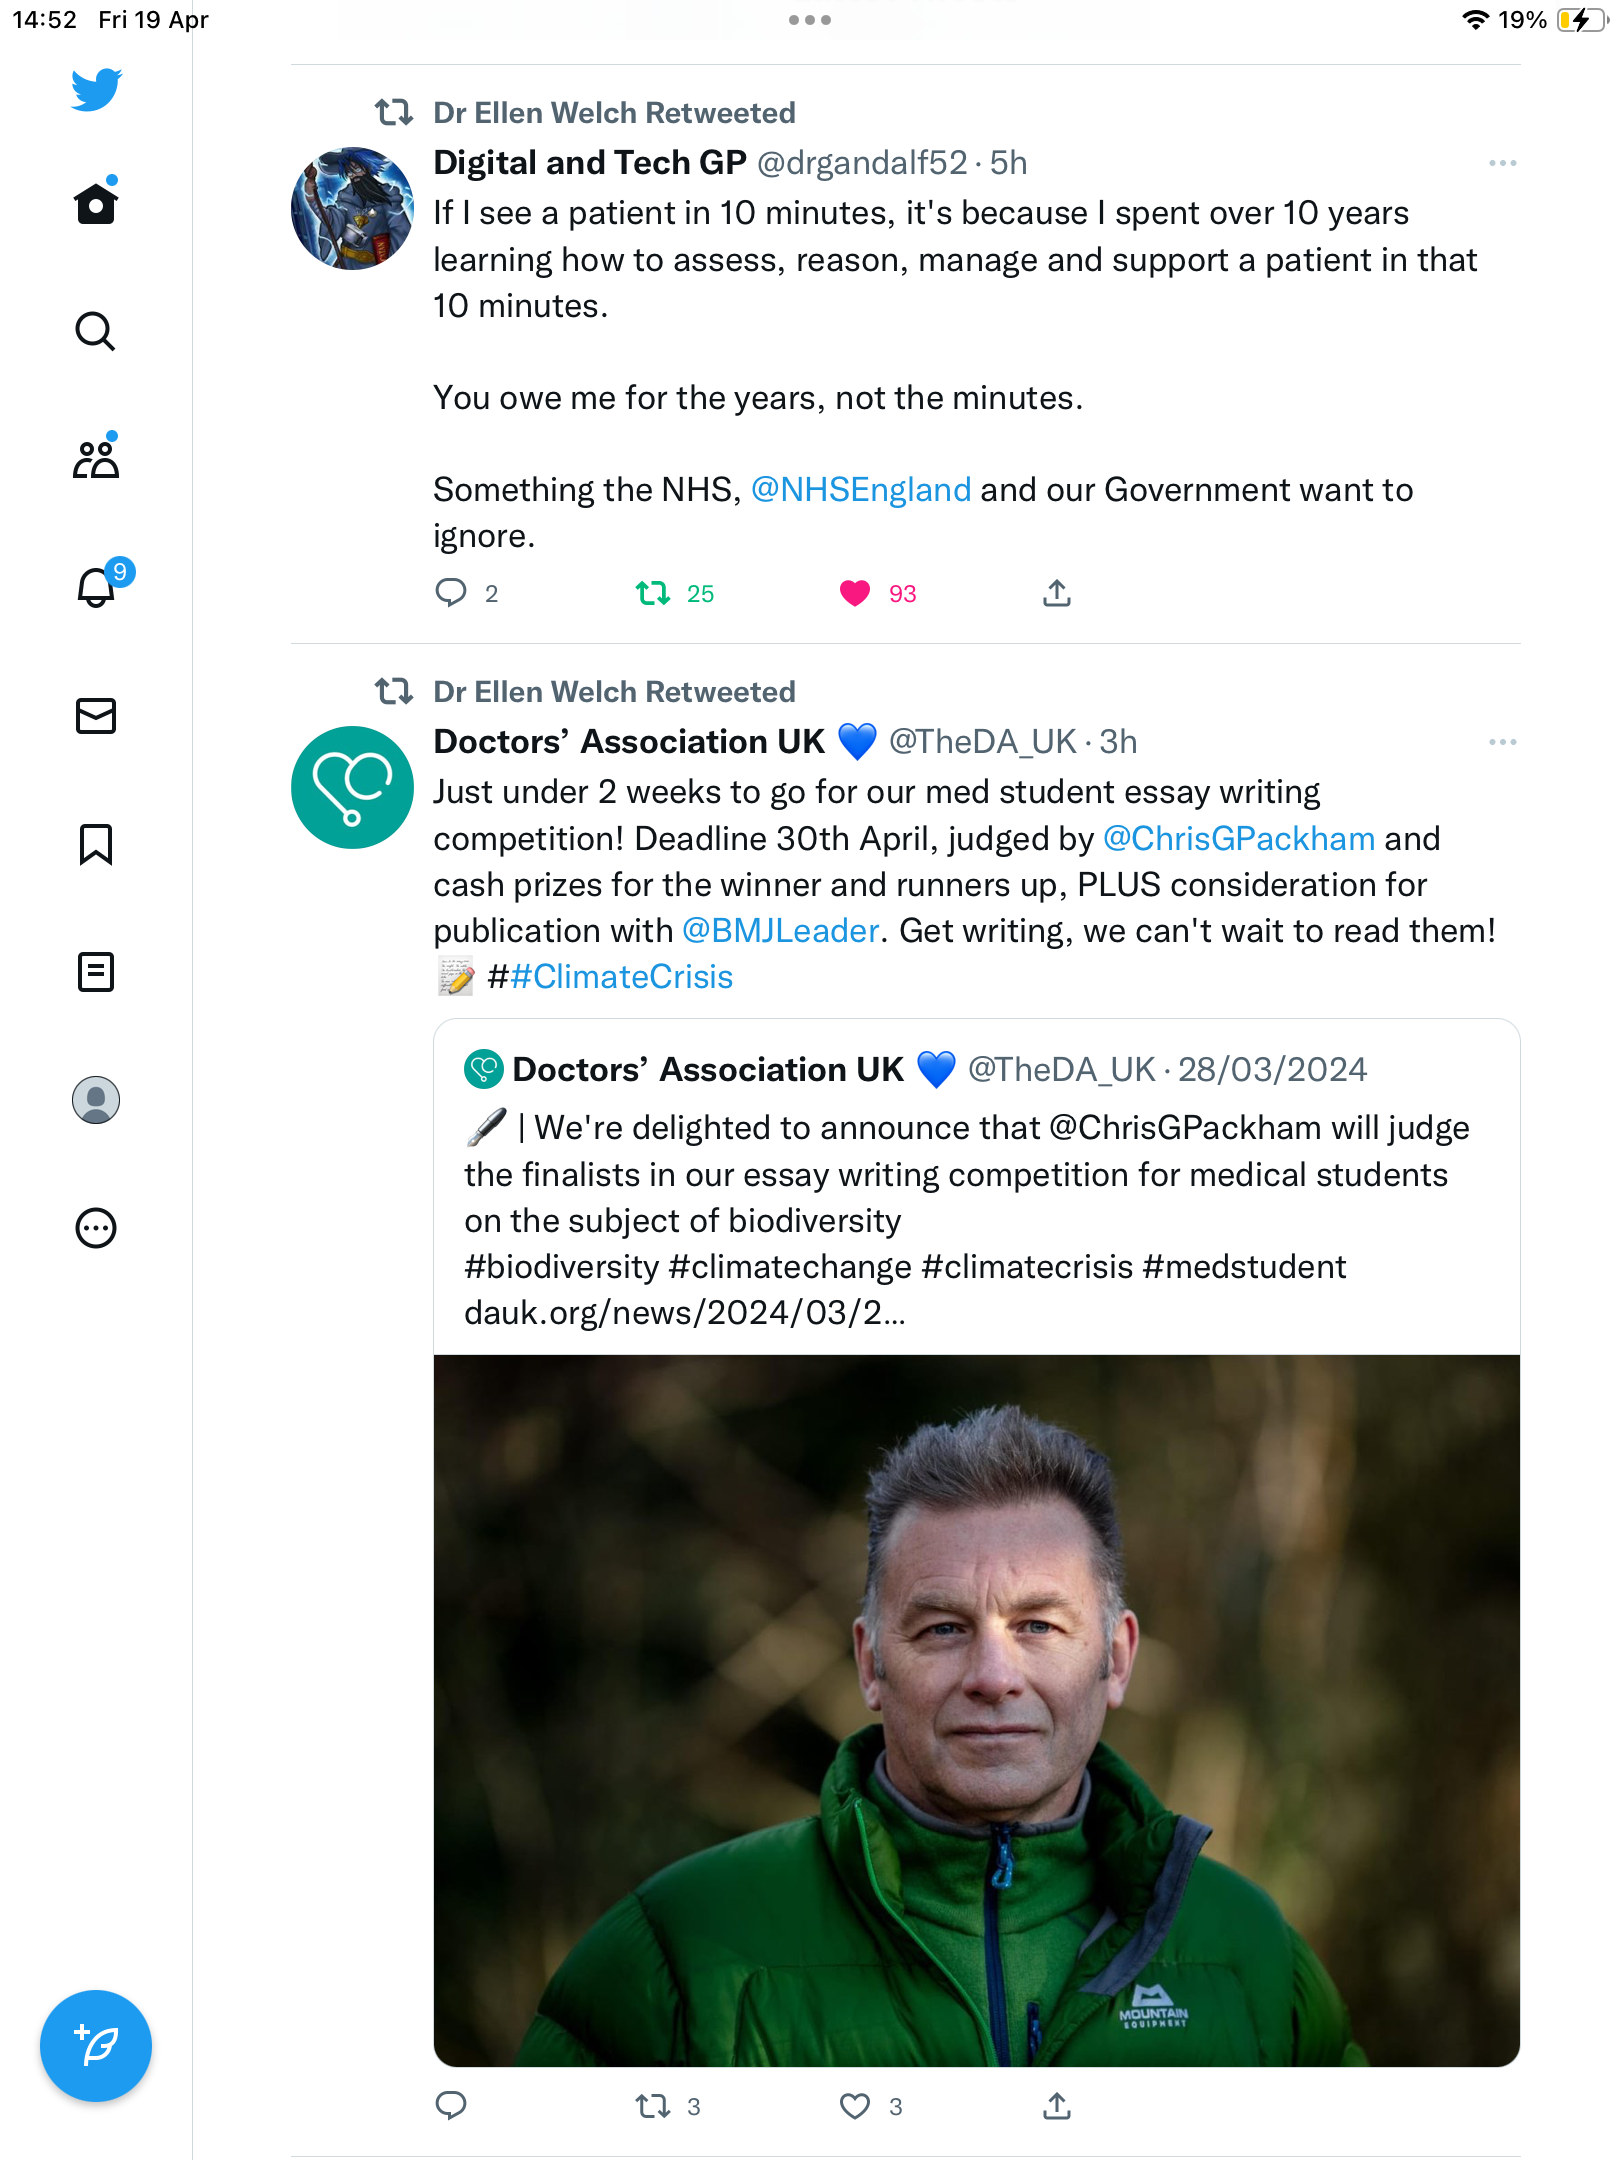Open Home from the sidebar

coord(96,203)
